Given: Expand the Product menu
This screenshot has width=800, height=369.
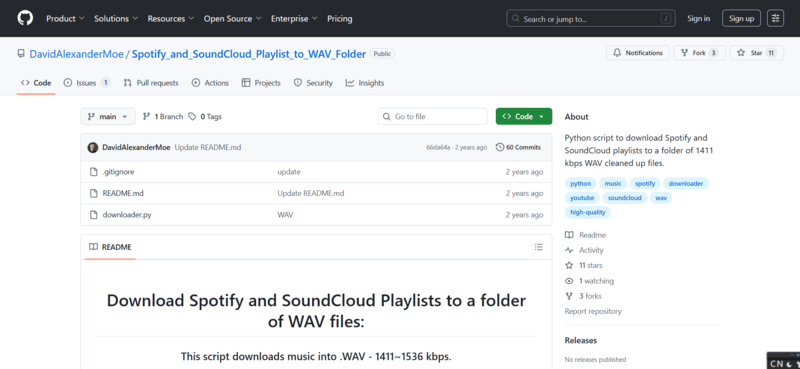Looking at the screenshot, I should pos(65,18).
